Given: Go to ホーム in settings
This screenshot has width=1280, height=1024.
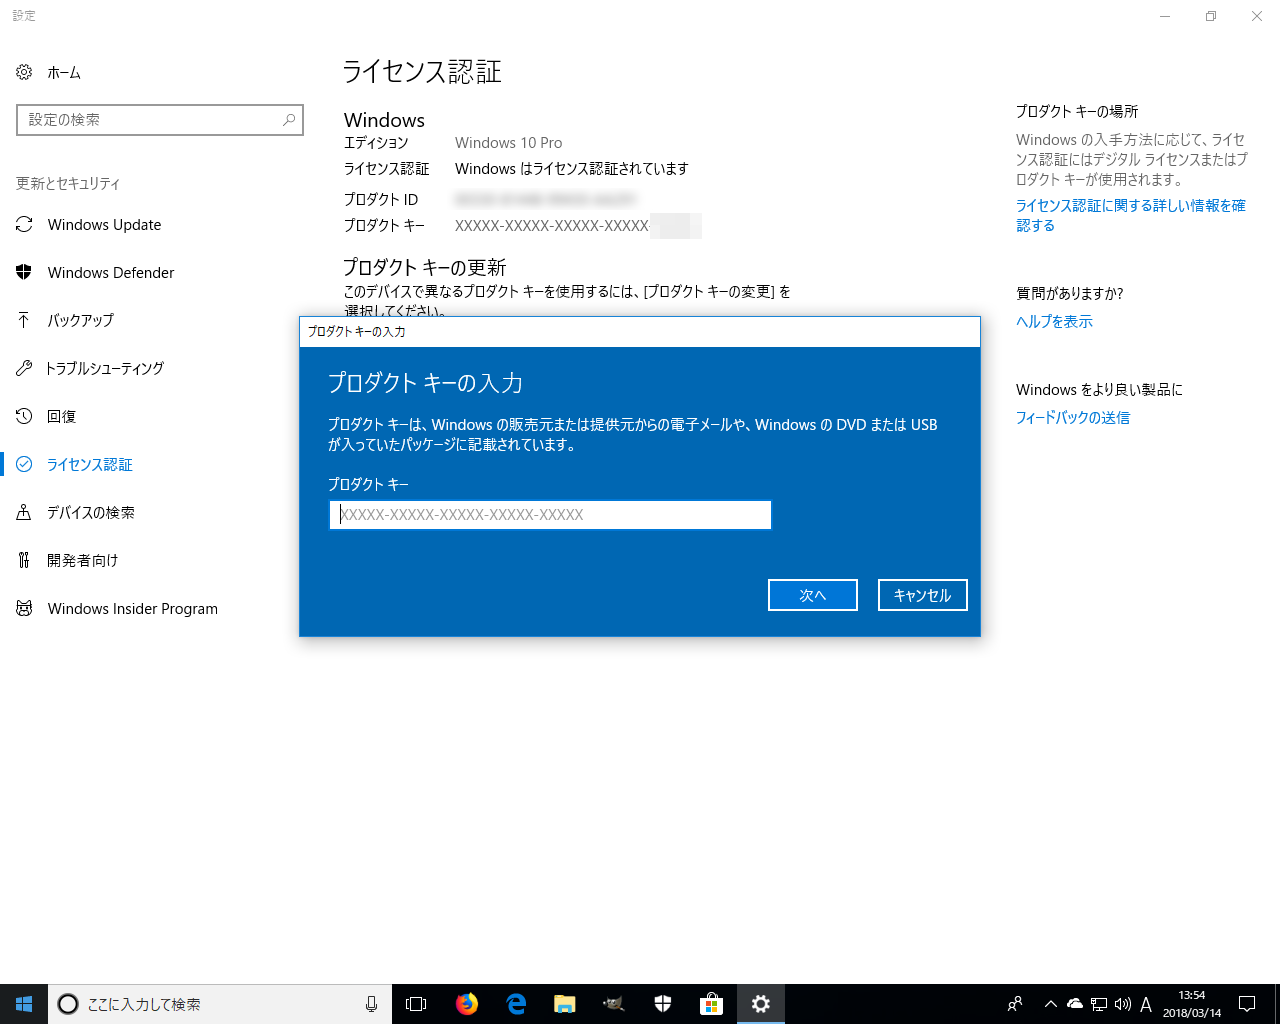Looking at the screenshot, I should 63,72.
